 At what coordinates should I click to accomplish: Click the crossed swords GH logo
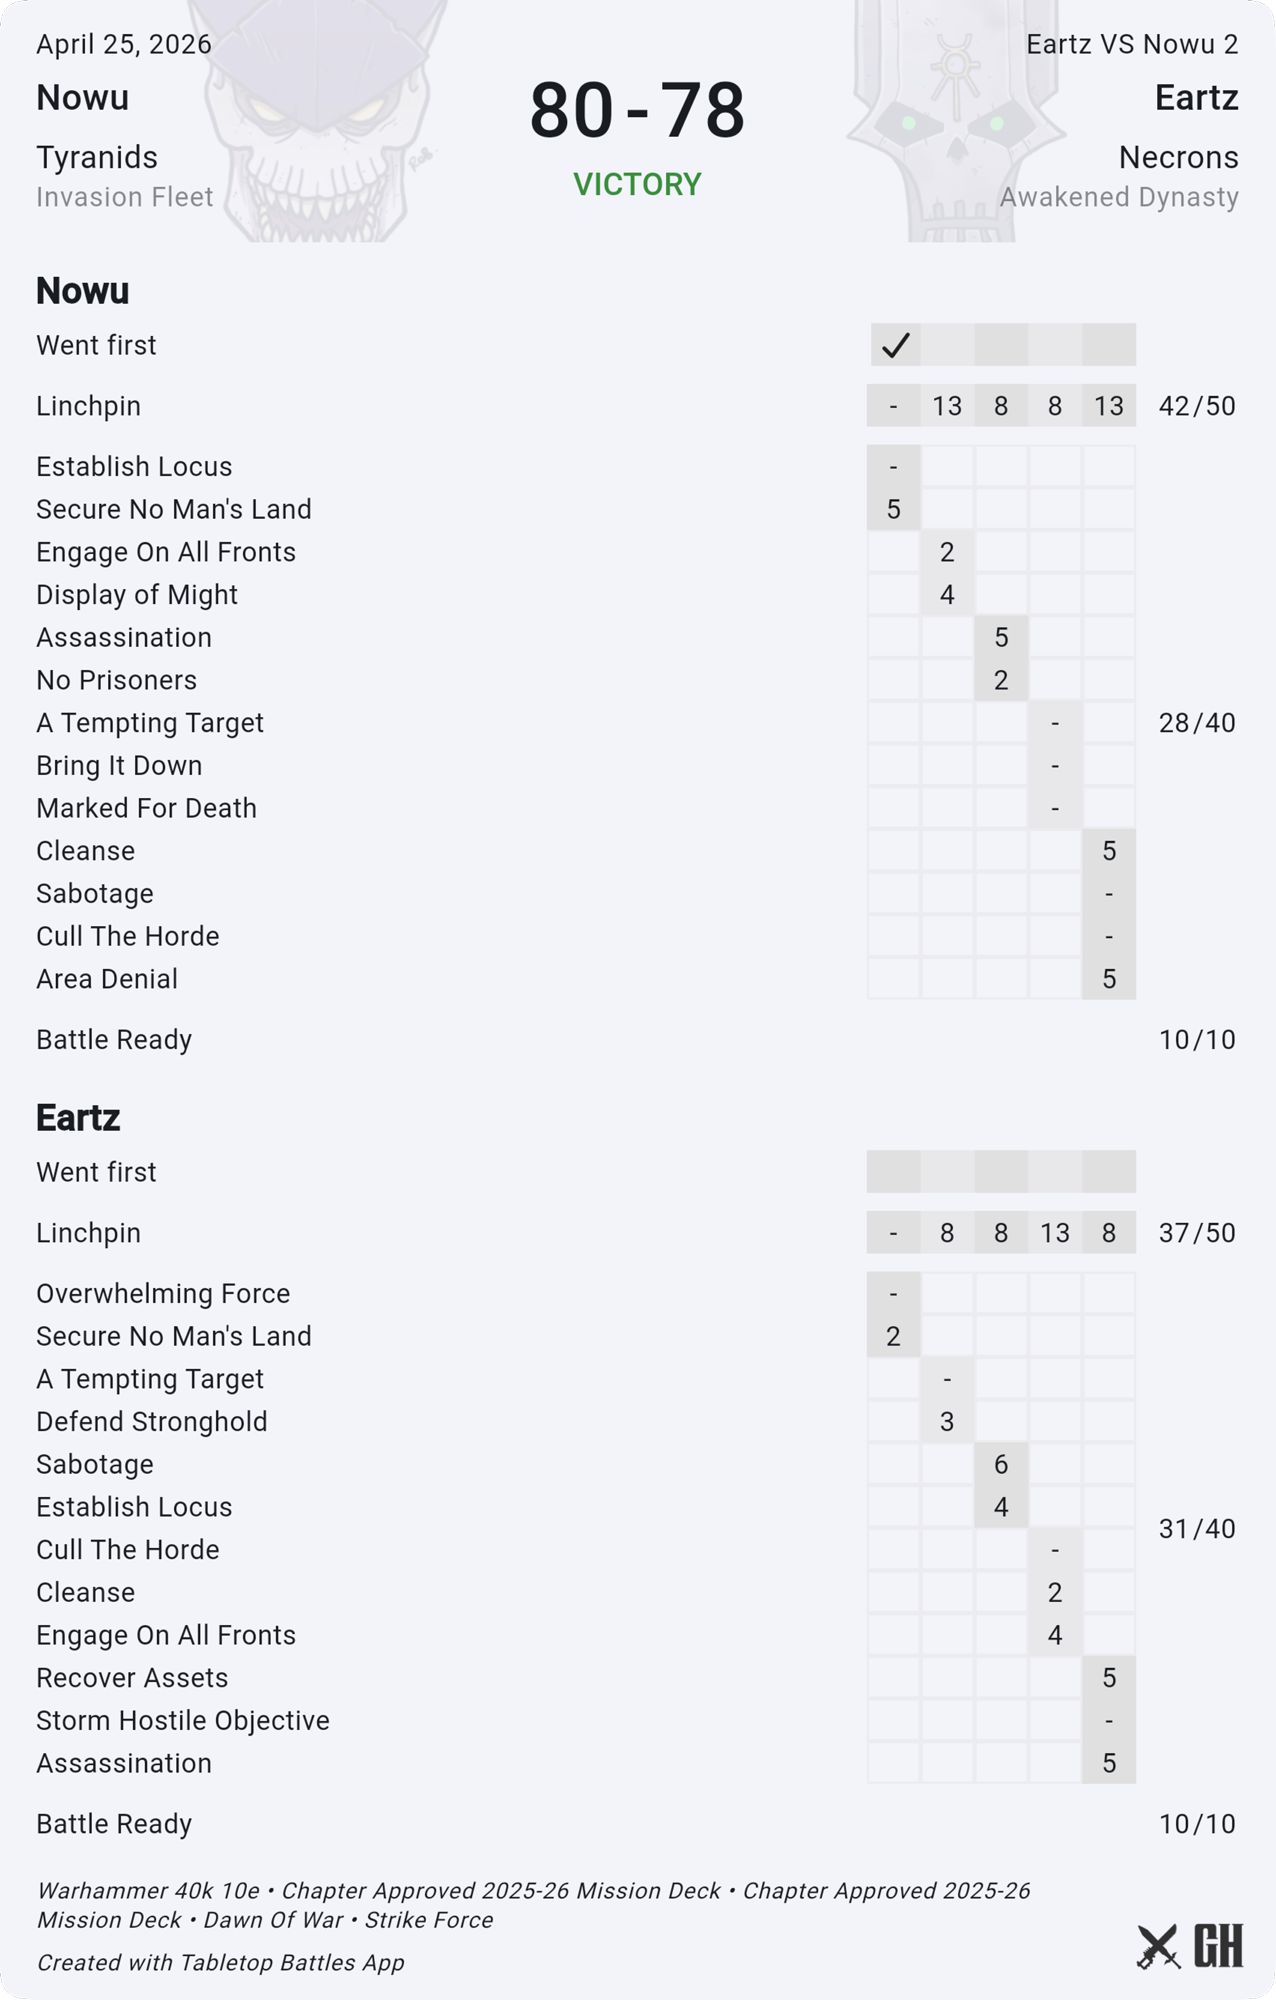pos(1189,1946)
